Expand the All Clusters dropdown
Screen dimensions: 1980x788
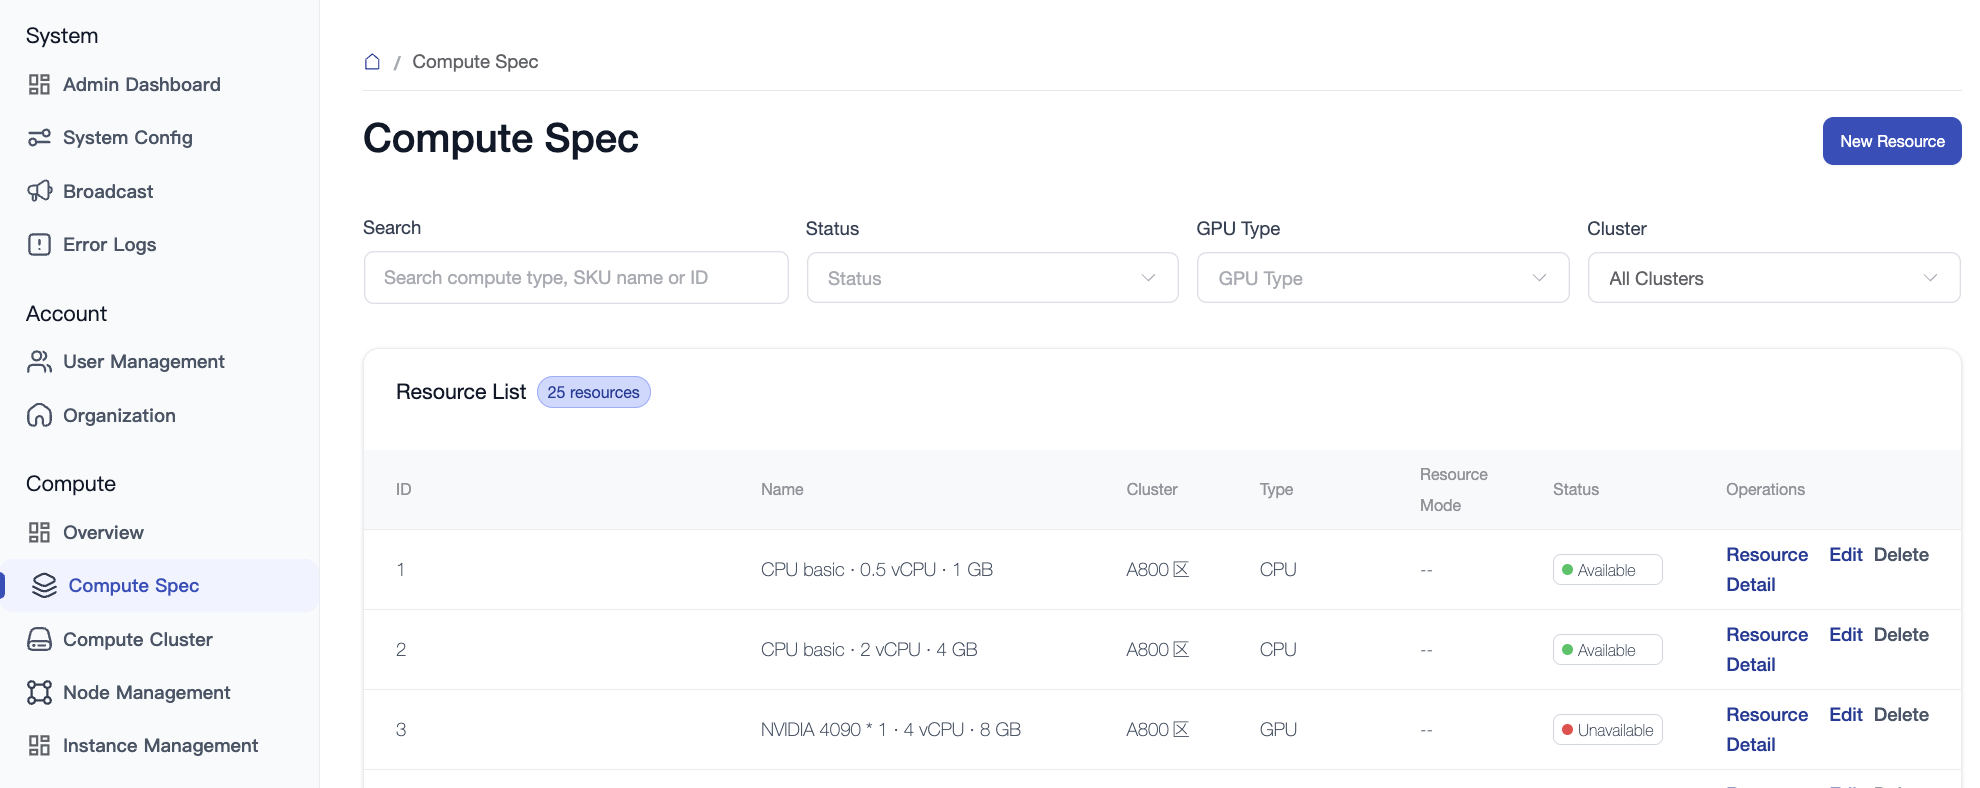click(1773, 278)
